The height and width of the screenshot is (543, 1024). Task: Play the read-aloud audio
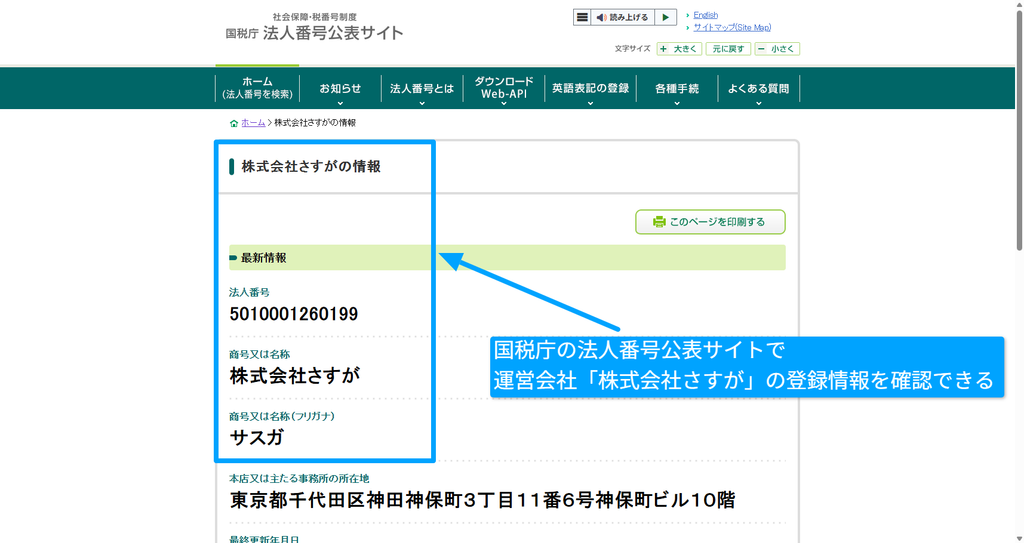(665, 18)
